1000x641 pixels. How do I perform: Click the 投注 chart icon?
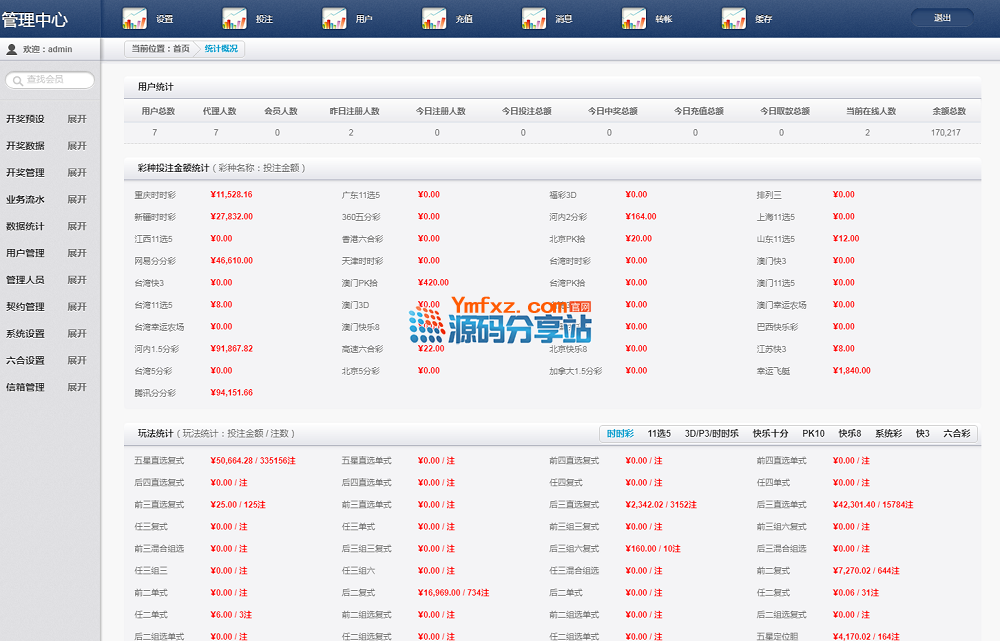[234, 18]
